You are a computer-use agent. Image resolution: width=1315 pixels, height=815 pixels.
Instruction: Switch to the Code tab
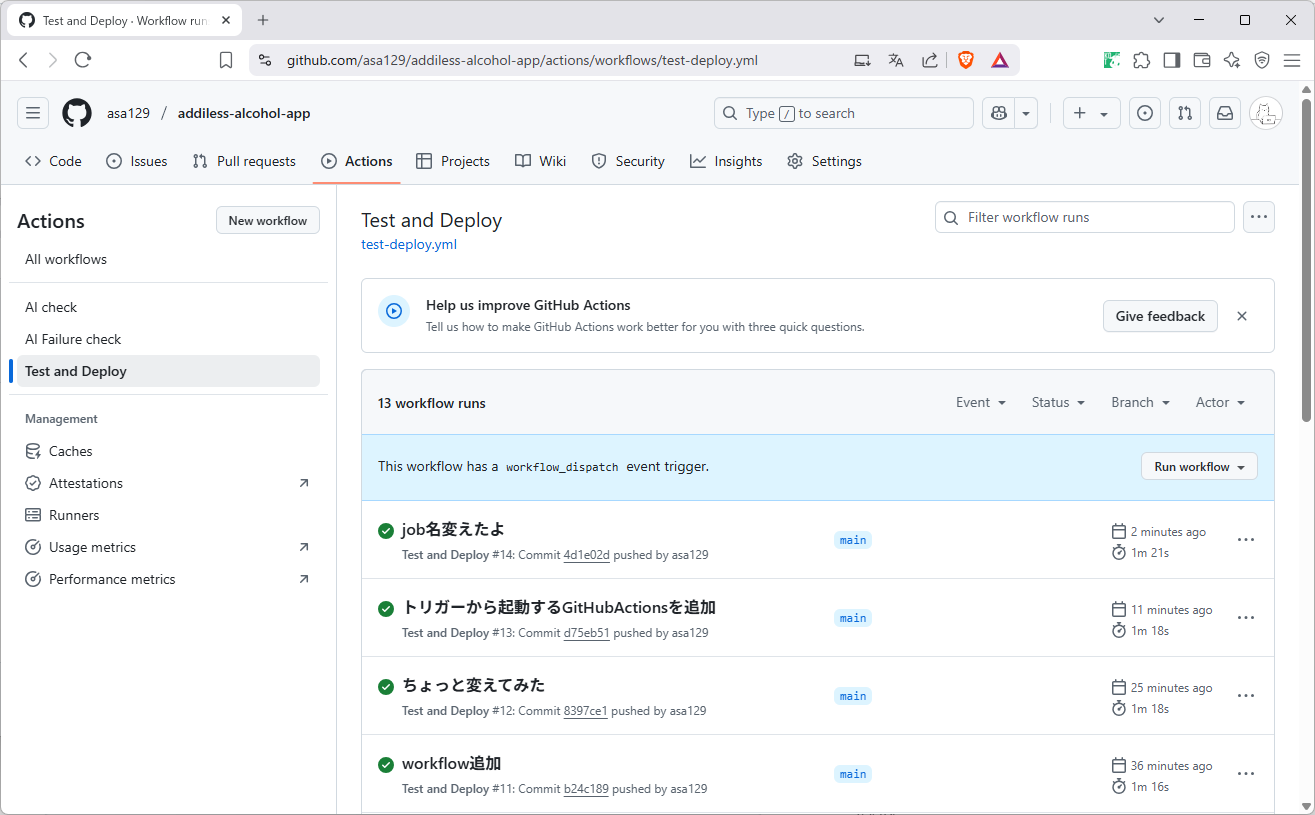coord(54,161)
